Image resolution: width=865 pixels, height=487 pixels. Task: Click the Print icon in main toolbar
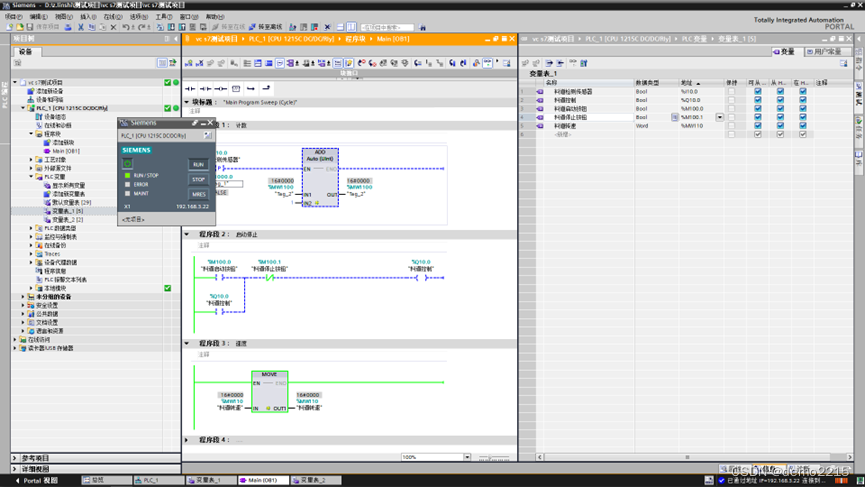click(68, 26)
